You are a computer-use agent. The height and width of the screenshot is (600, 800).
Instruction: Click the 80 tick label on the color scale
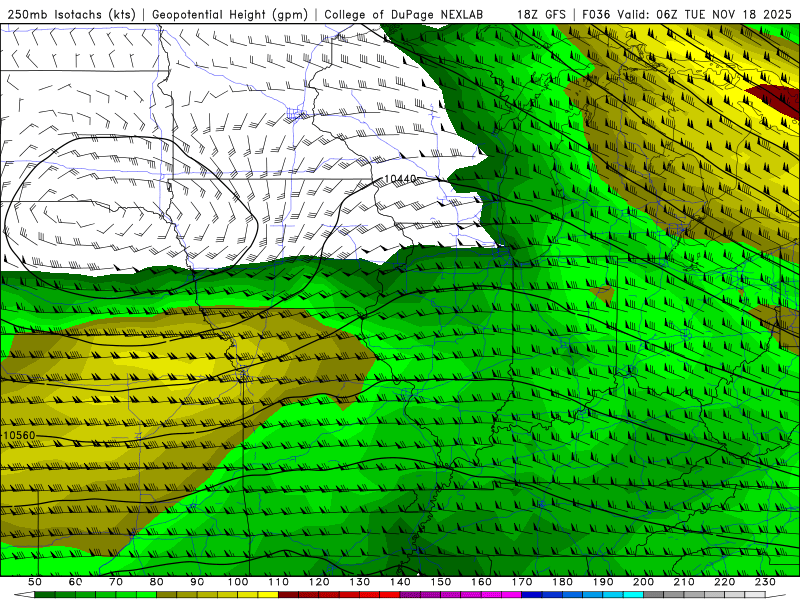click(157, 582)
